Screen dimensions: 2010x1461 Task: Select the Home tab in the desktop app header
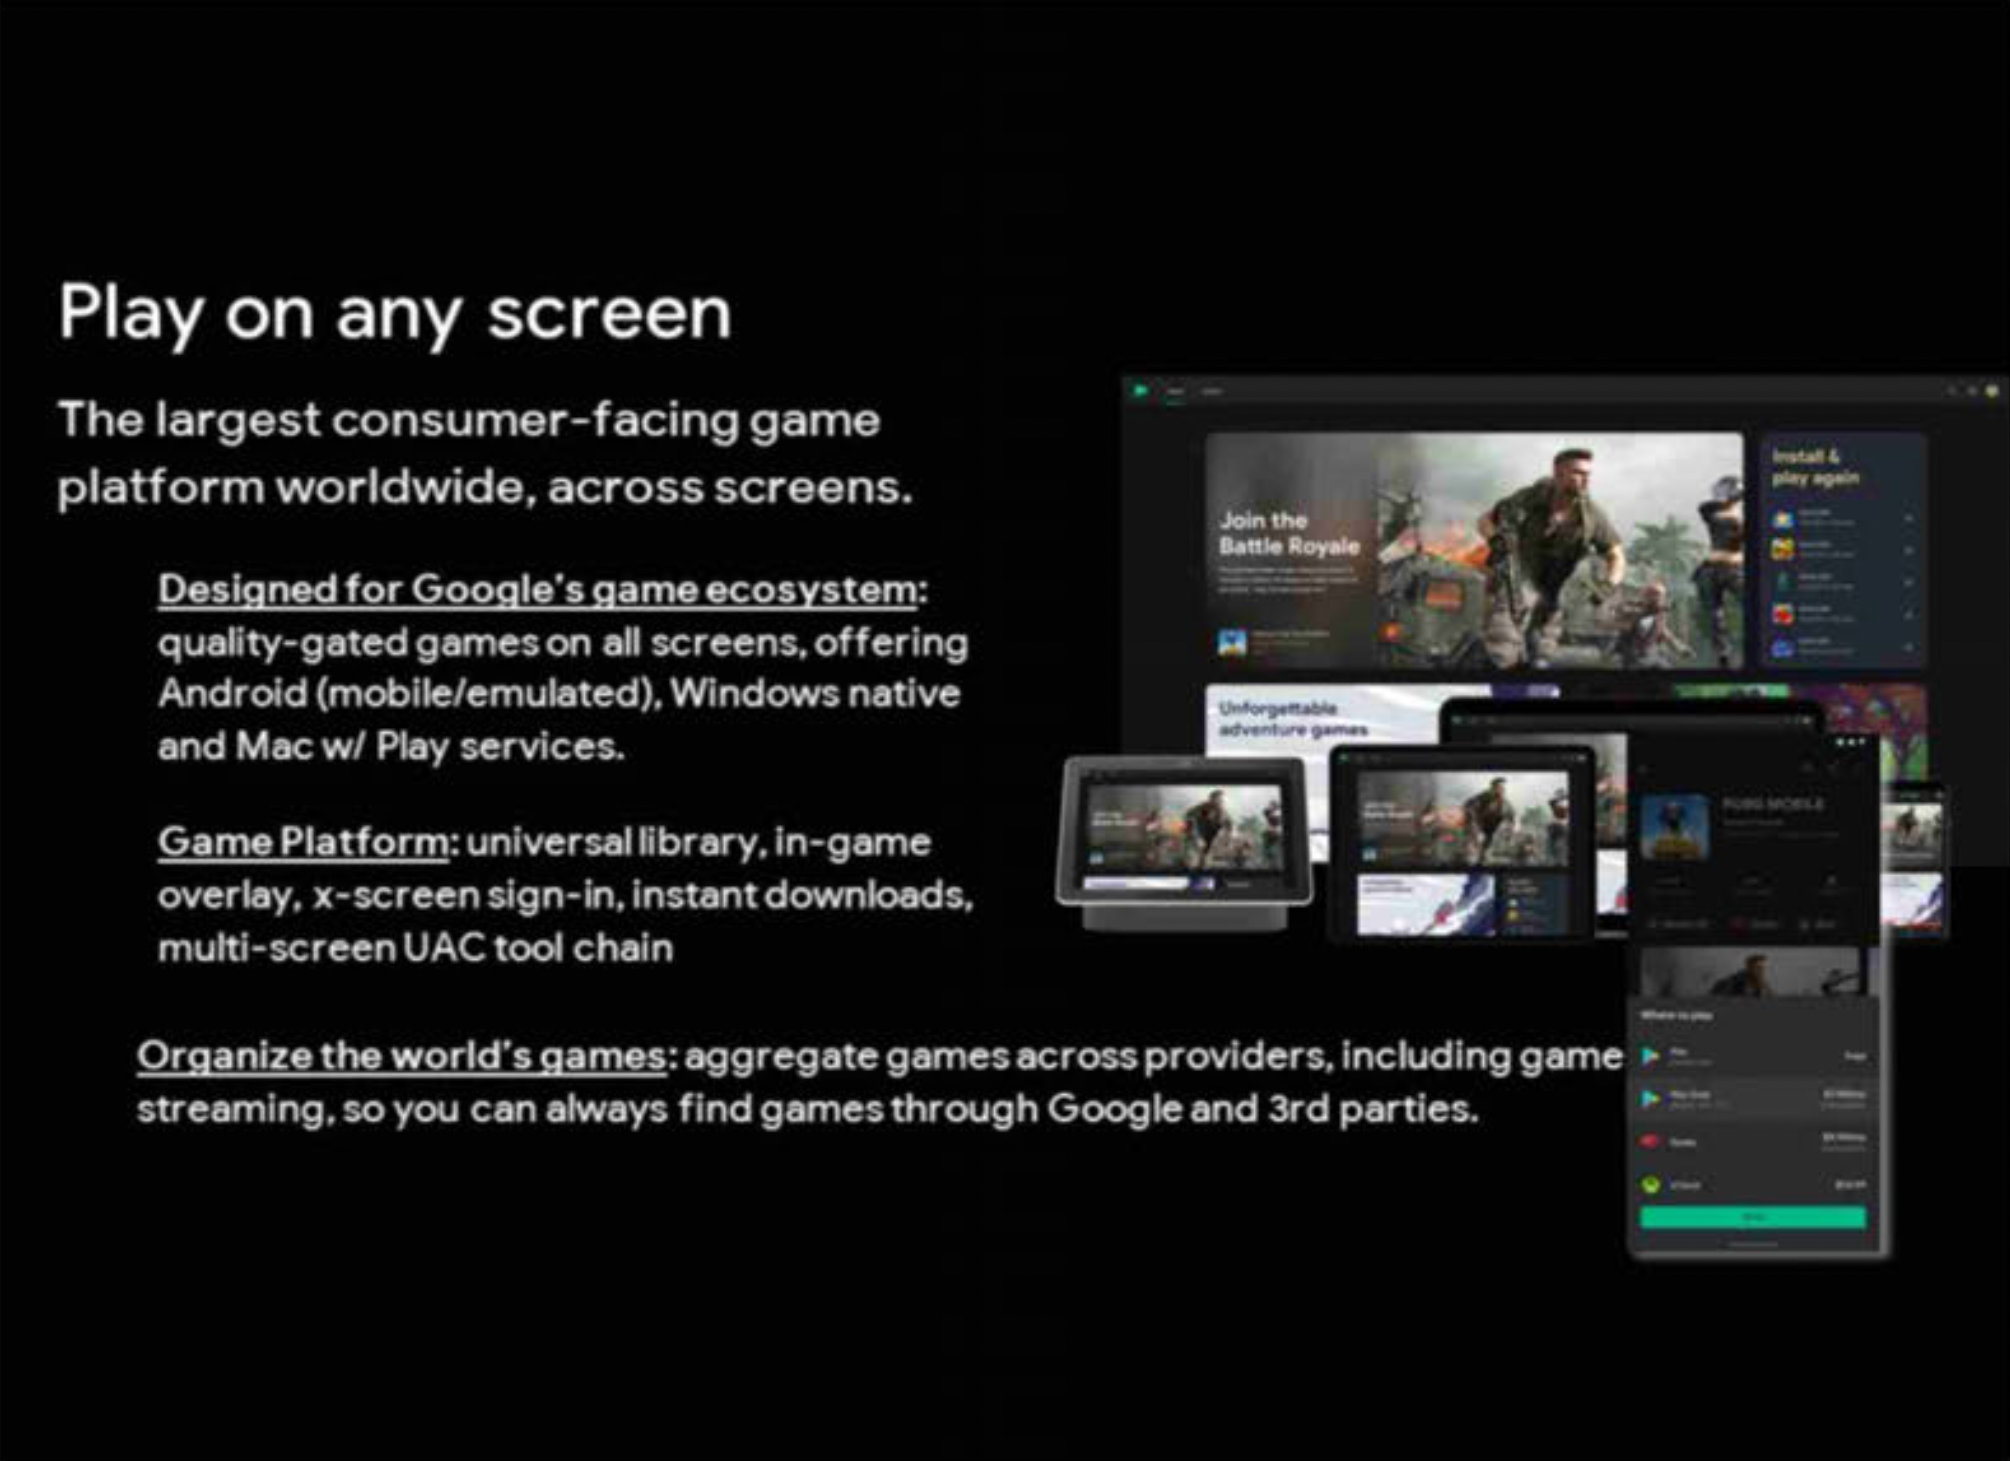click(1176, 391)
